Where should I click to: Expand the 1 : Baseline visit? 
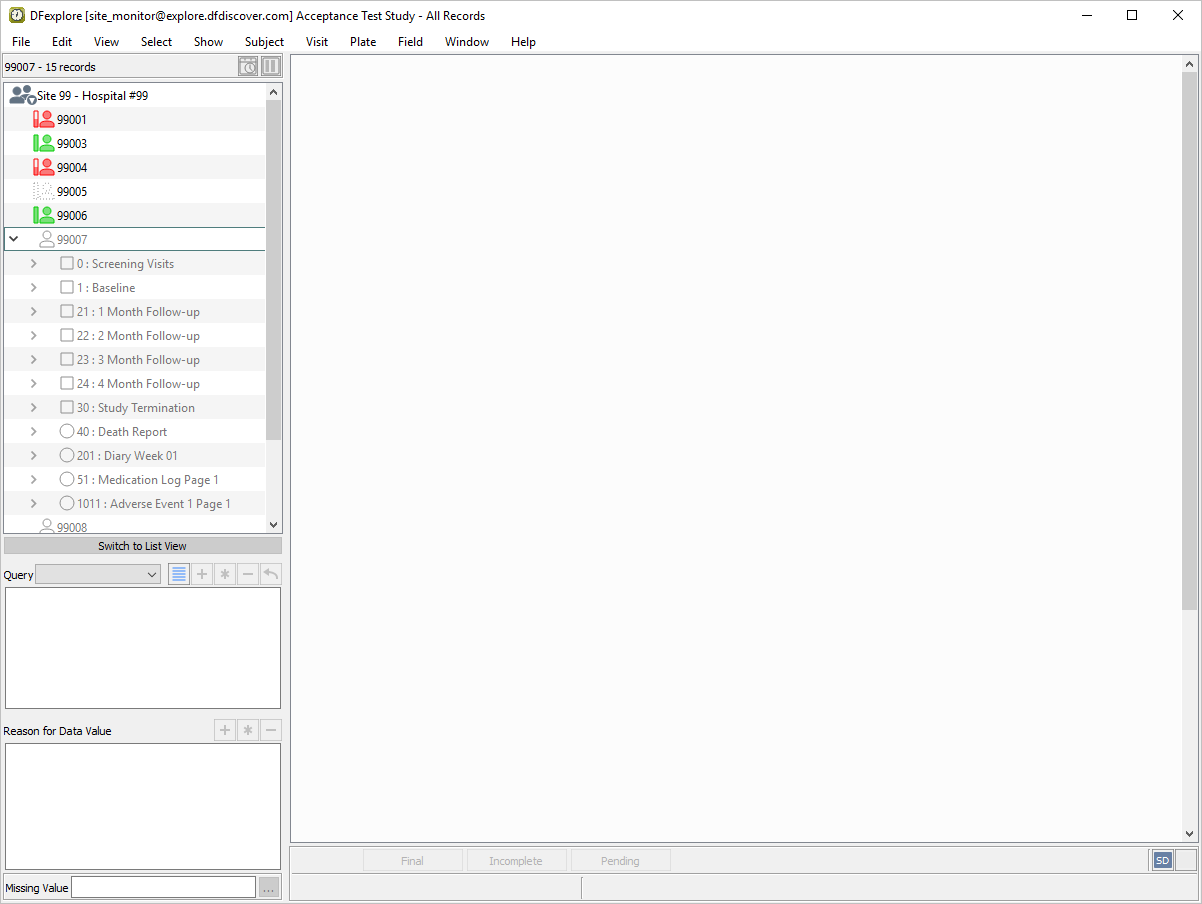click(34, 288)
